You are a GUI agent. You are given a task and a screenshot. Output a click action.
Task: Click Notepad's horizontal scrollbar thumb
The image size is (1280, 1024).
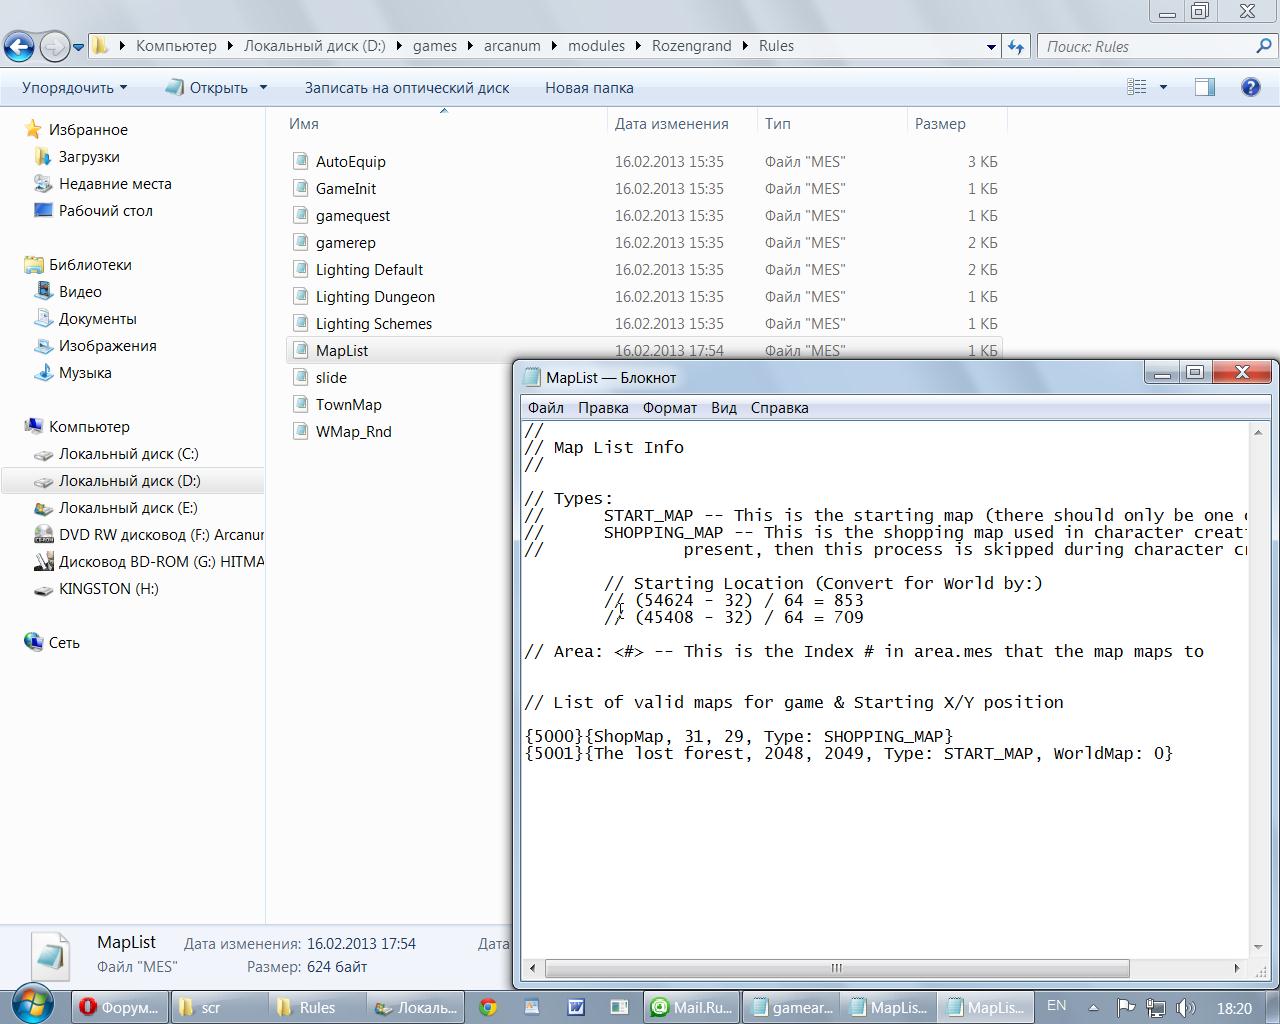pos(836,967)
